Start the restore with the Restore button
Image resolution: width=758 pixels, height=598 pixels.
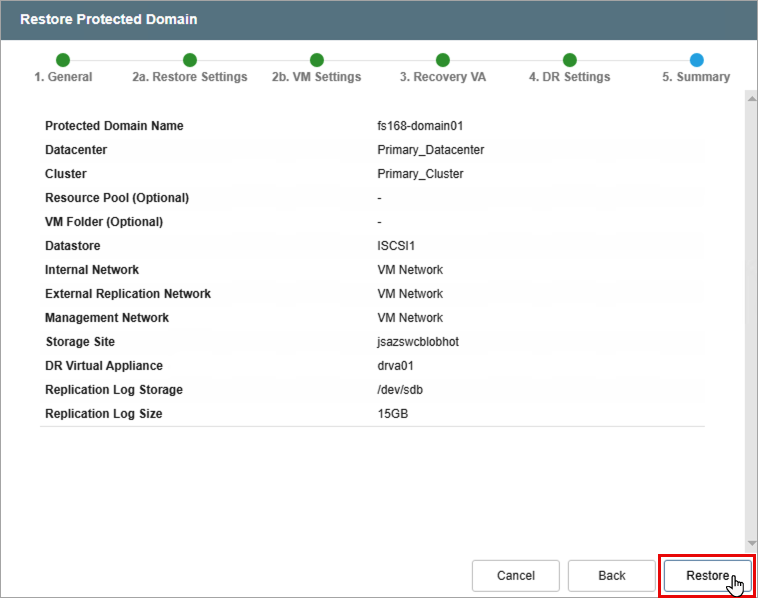(708, 576)
